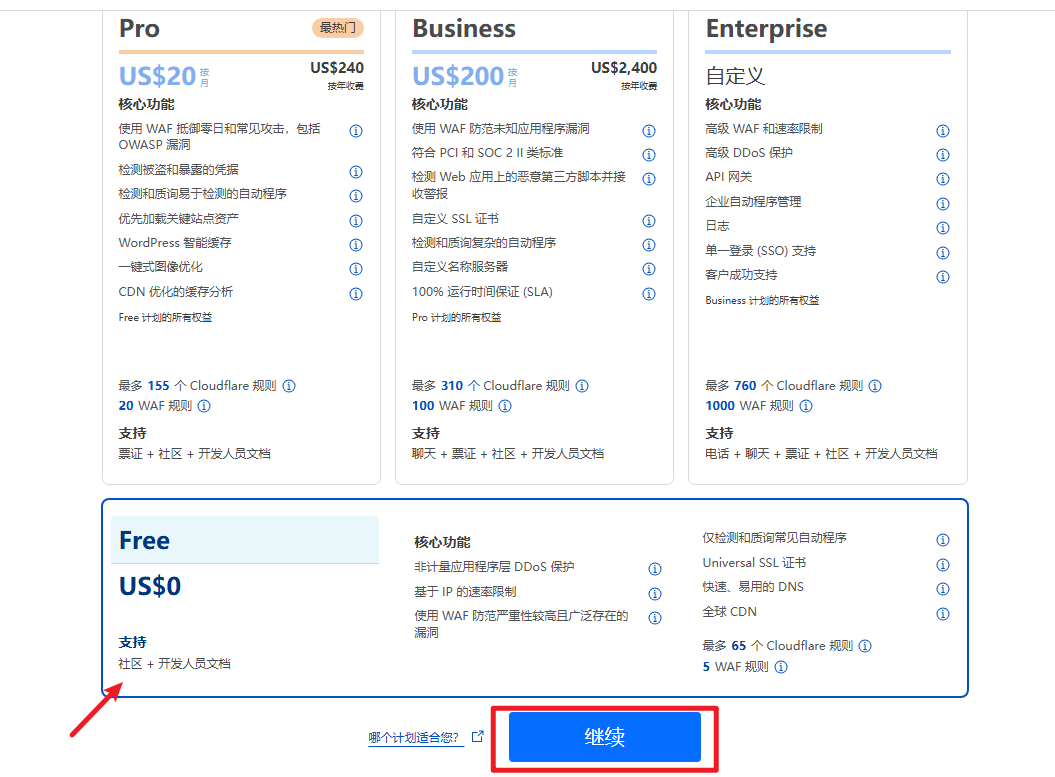Show info for 基于 IP 的速率限制
This screenshot has height=777, width=1055.
coord(655,594)
